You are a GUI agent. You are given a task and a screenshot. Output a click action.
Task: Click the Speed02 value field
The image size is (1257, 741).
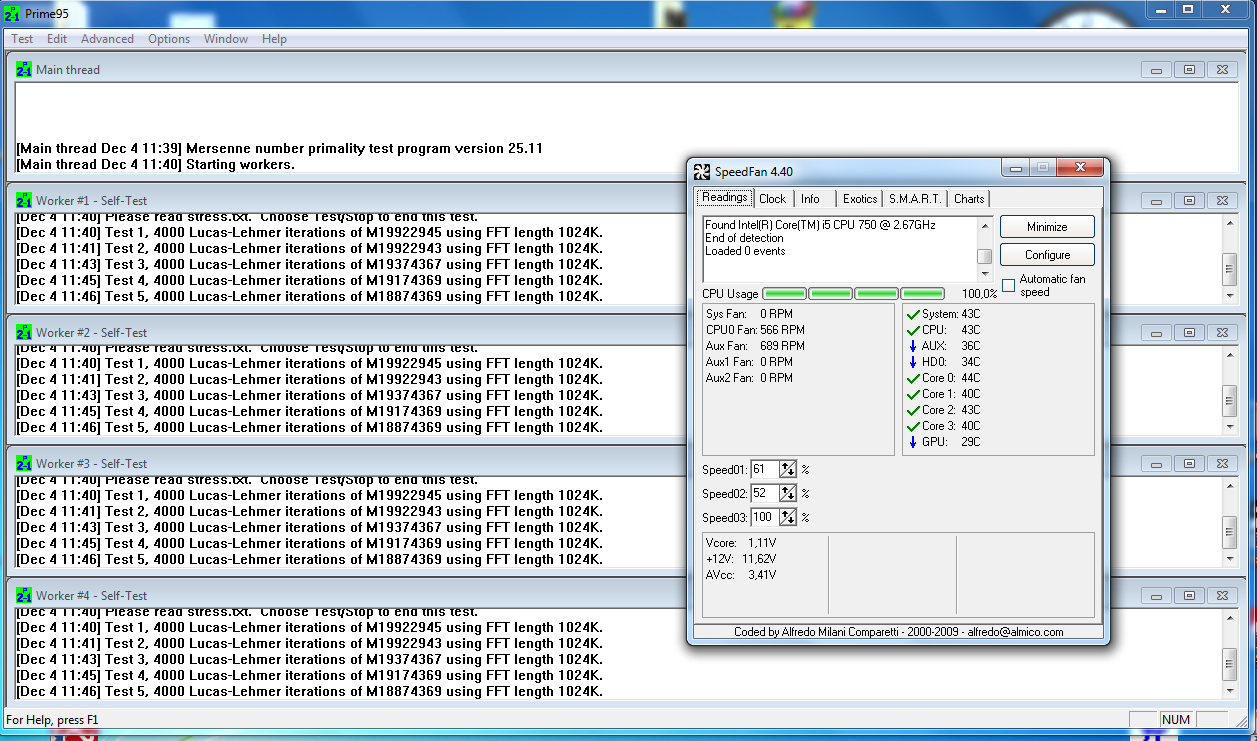765,493
